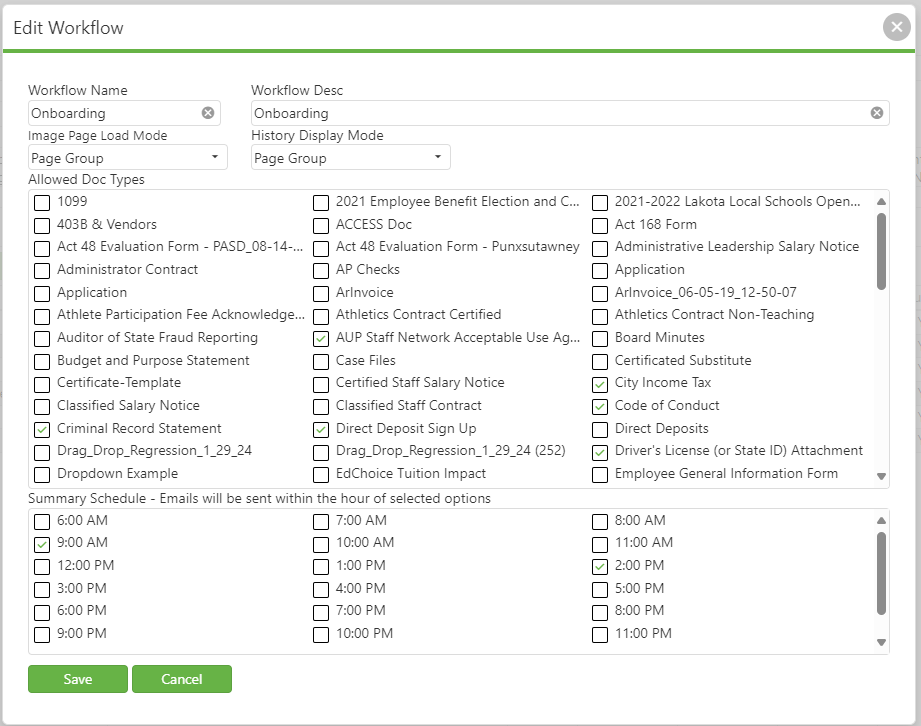
Task: Check 2021-2022 Lakota Local Schools checkbox
Action: (x=600, y=203)
